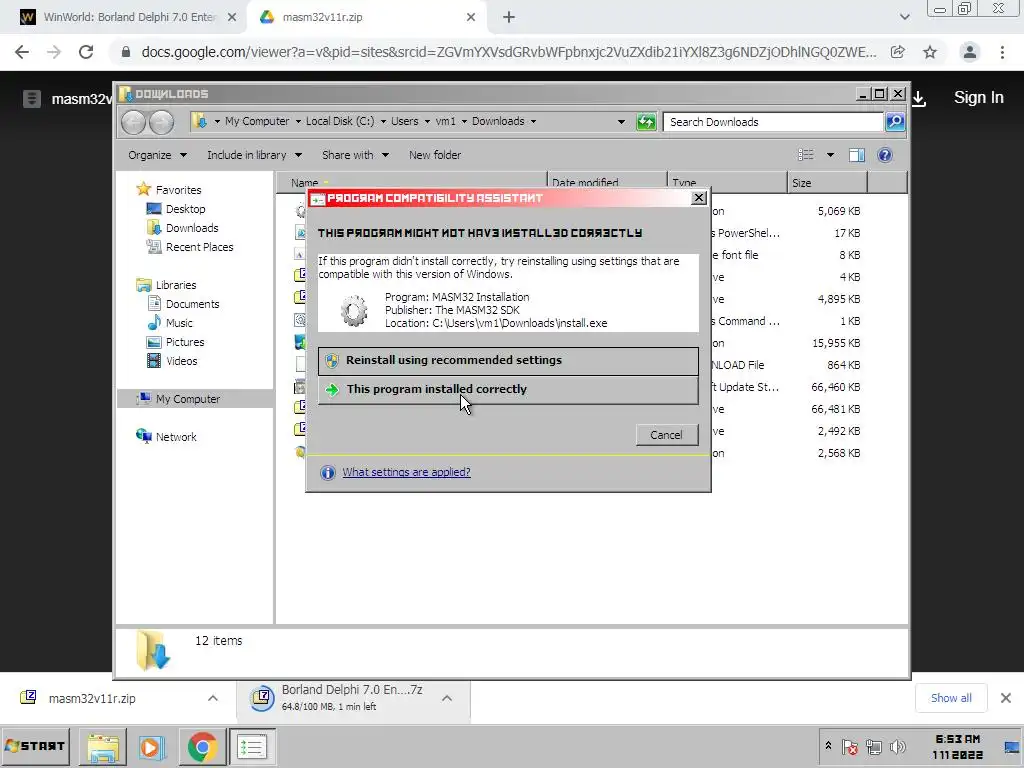Go back in Chrome
This screenshot has width=1024, height=768.
[22, 52]
